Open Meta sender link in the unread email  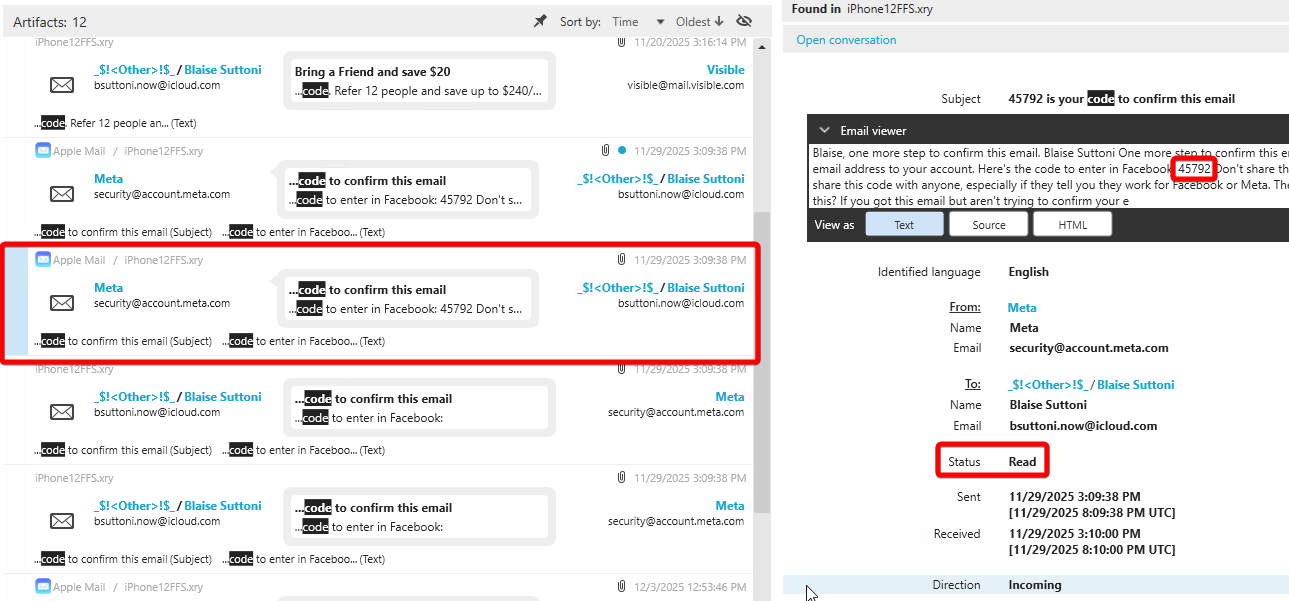(x=108, y=179)
